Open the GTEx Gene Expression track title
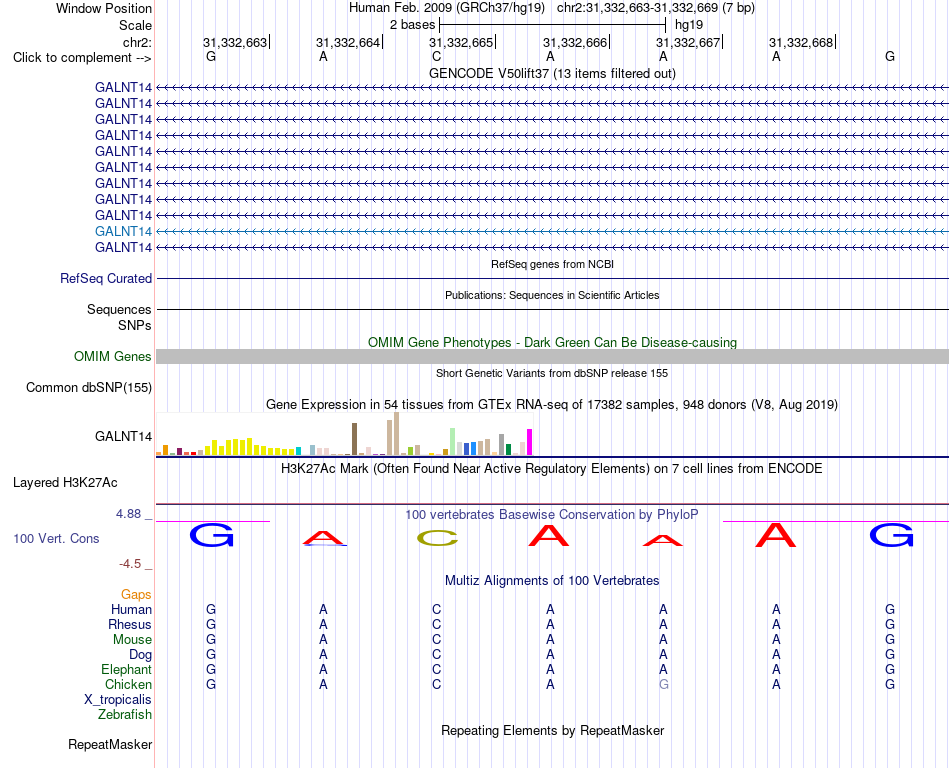 [x=552, y=405]
